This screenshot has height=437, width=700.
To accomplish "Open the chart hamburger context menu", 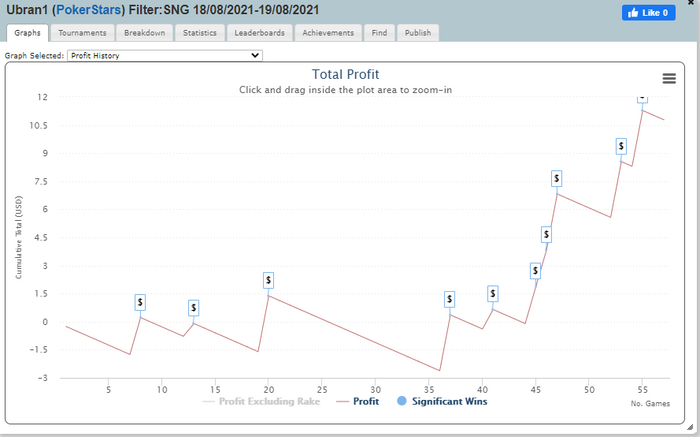I will tap(668, 79).
